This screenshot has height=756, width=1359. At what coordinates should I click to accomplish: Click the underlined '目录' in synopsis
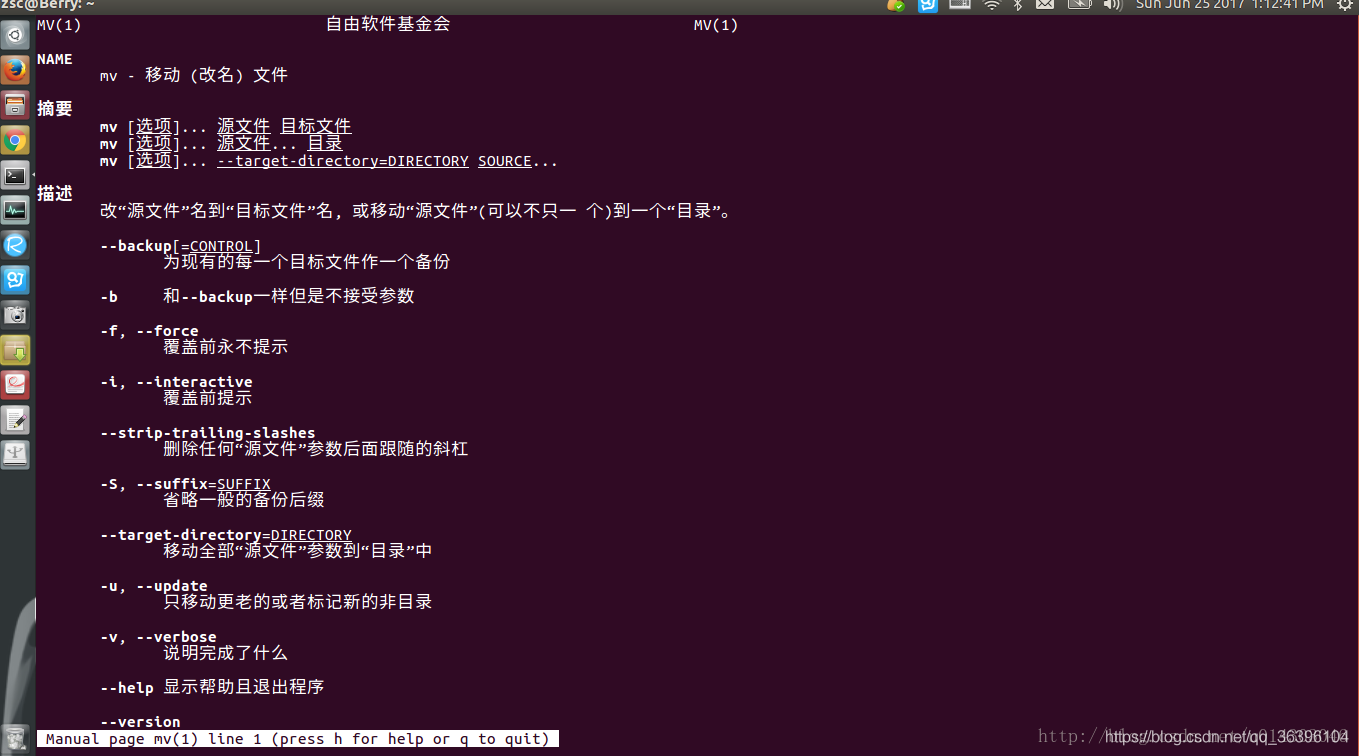tap(325, 143)
